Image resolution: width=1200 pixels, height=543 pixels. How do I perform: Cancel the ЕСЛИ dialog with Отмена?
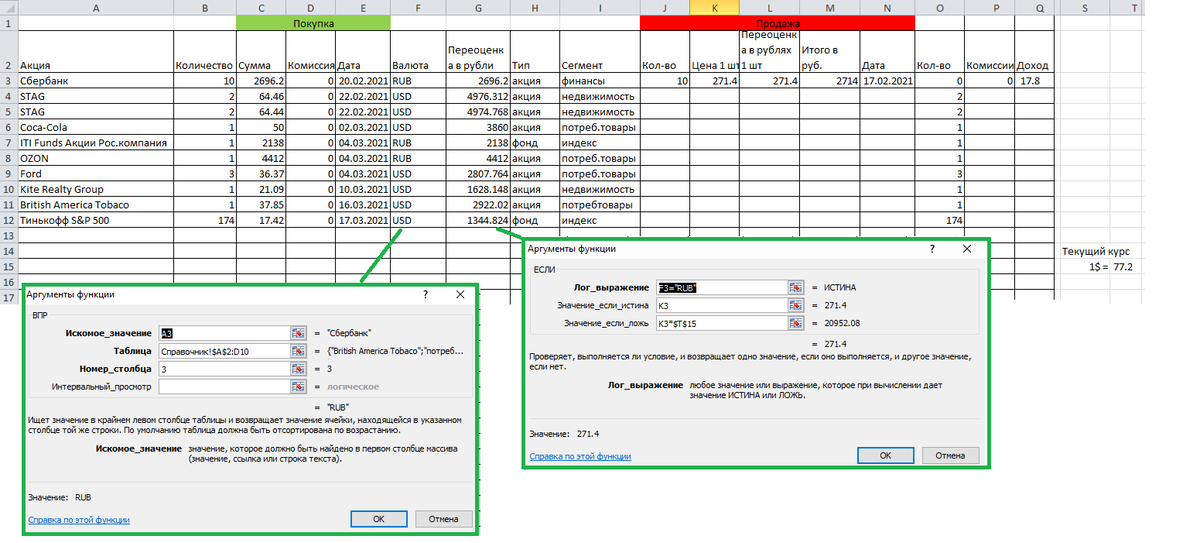coord(950,455)
